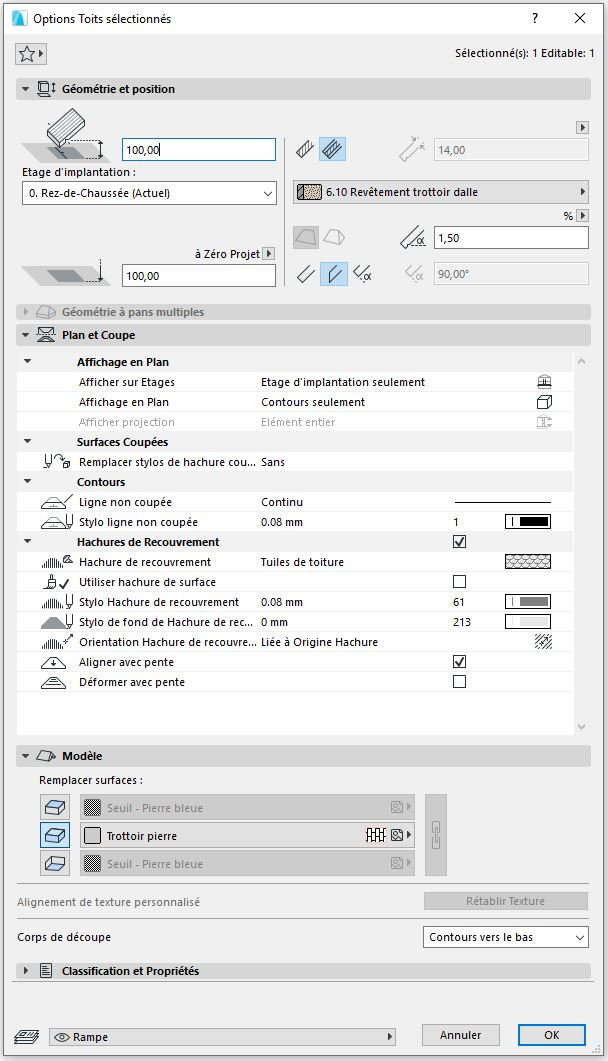This screenshot has height=1061, width=608.
Task: Click the Classification et Propriétés list icon
Action: click(46, 971)
